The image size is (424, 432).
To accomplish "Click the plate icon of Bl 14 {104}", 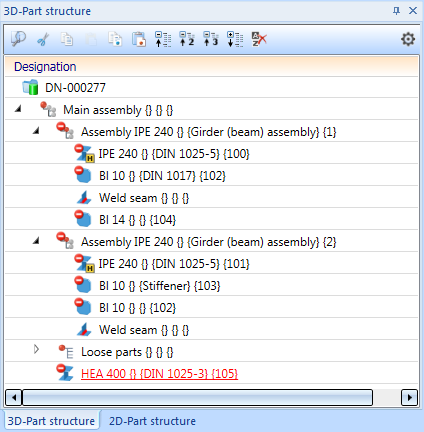I will click(x=83, y=219).
